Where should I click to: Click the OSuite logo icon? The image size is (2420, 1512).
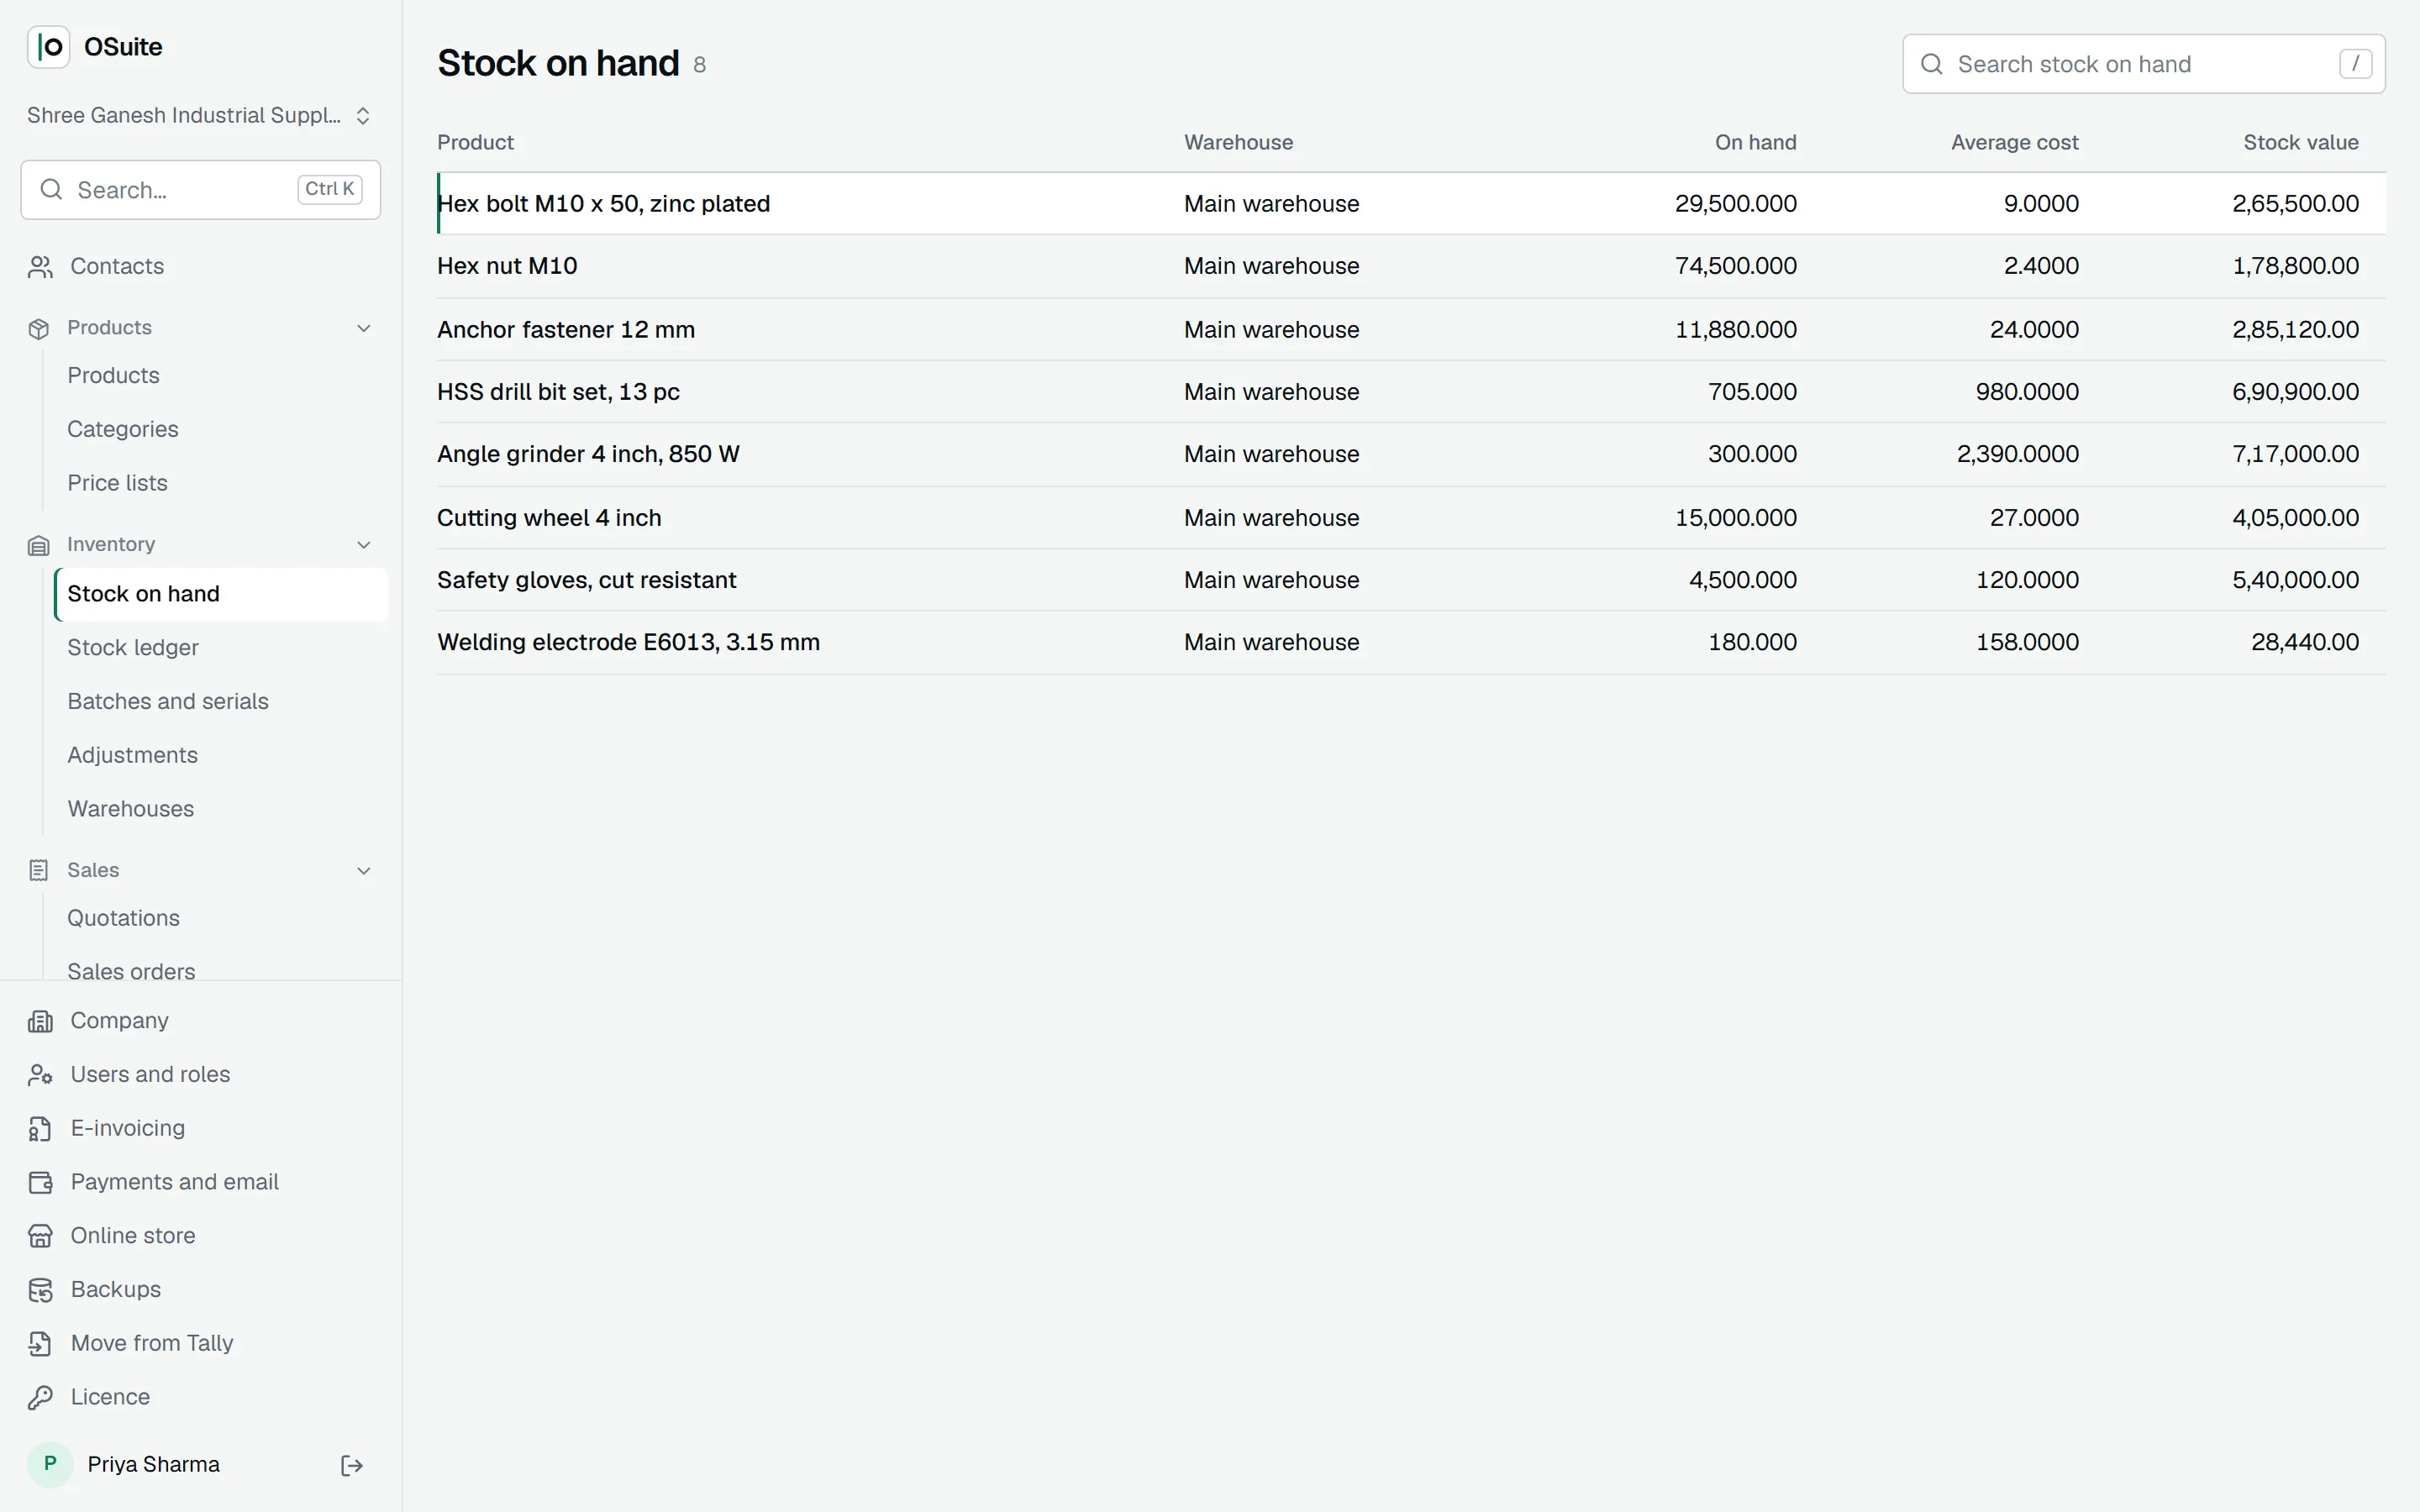[x=48, y=47]
